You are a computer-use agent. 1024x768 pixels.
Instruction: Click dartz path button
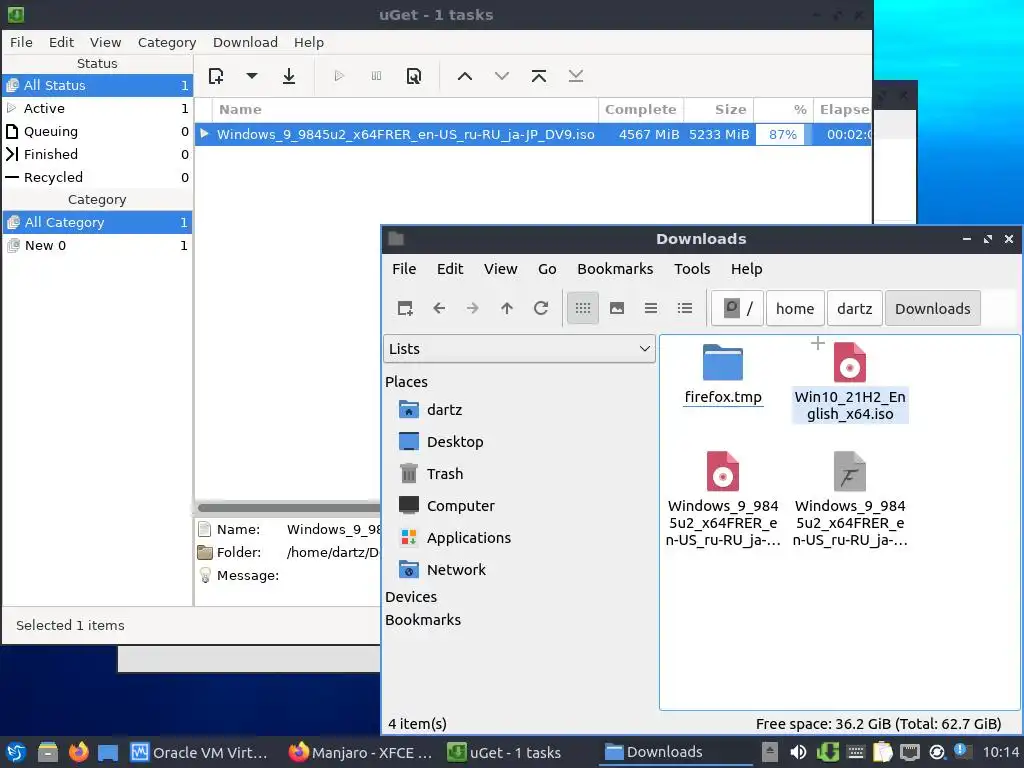(x=854, y=308)
